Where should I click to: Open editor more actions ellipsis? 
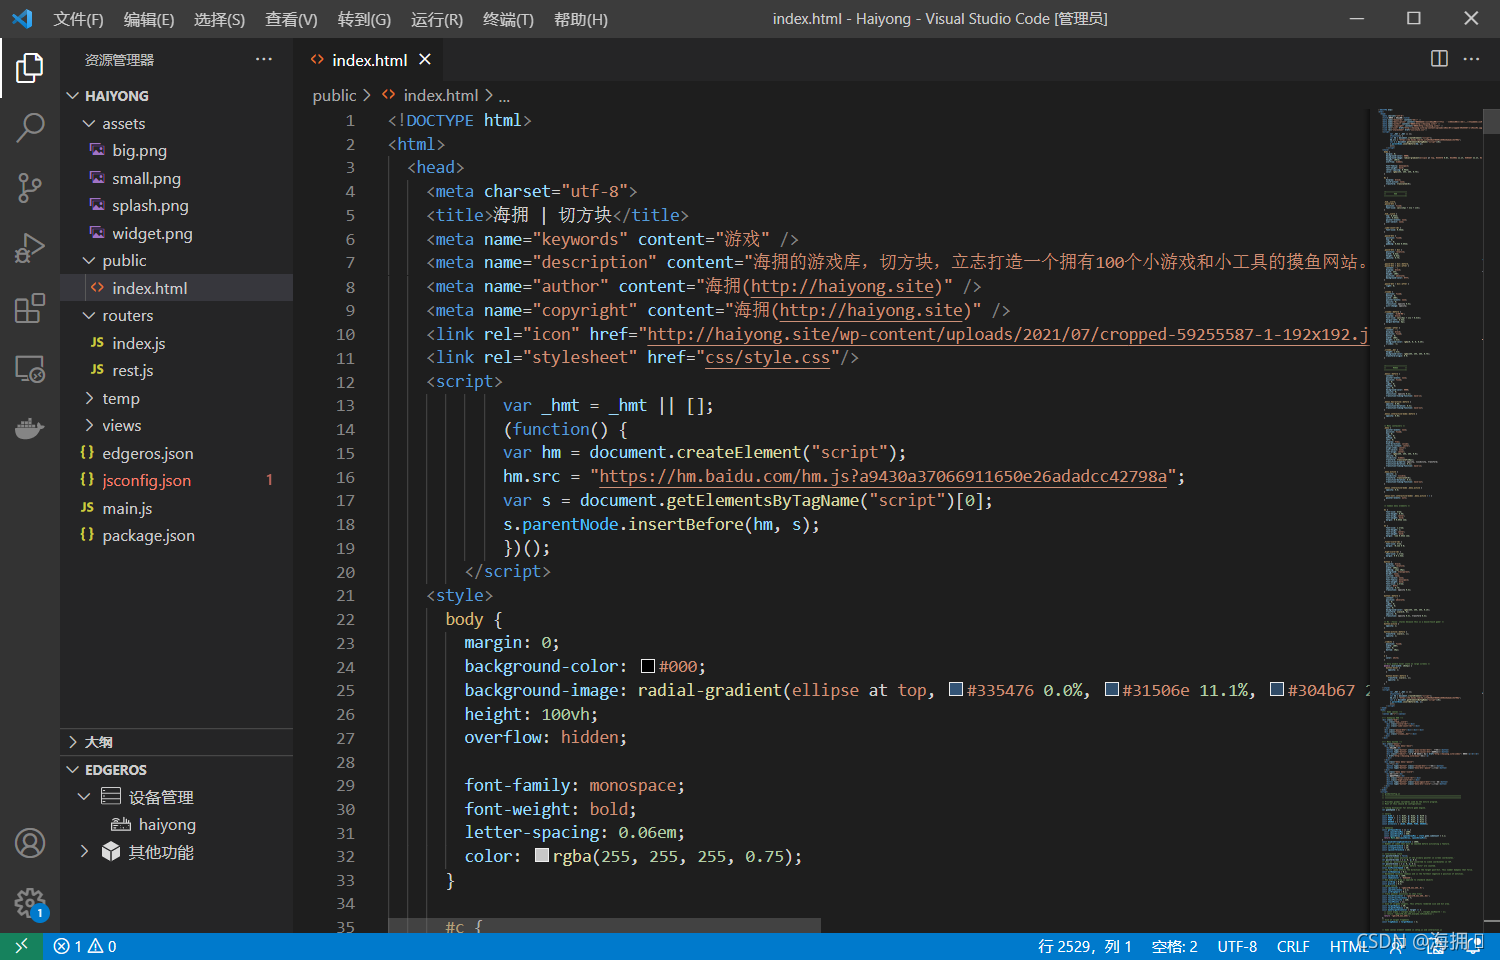(x=1471, y=59)
